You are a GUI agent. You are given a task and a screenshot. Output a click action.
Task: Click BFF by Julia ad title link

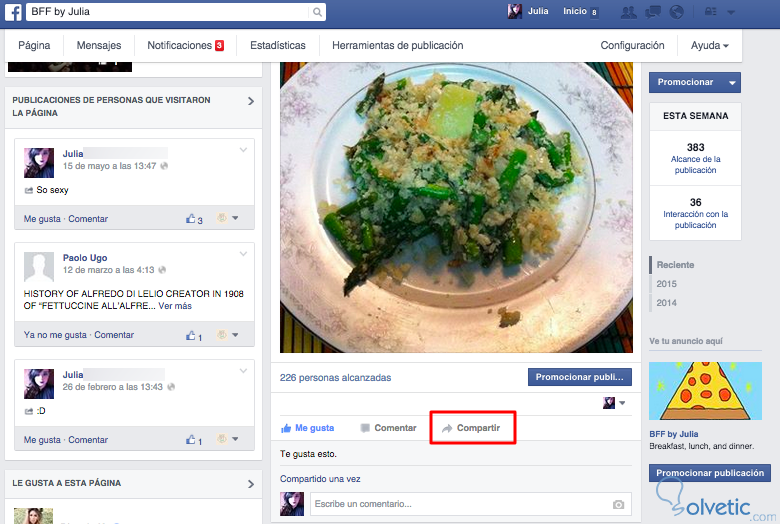[674, 434]
